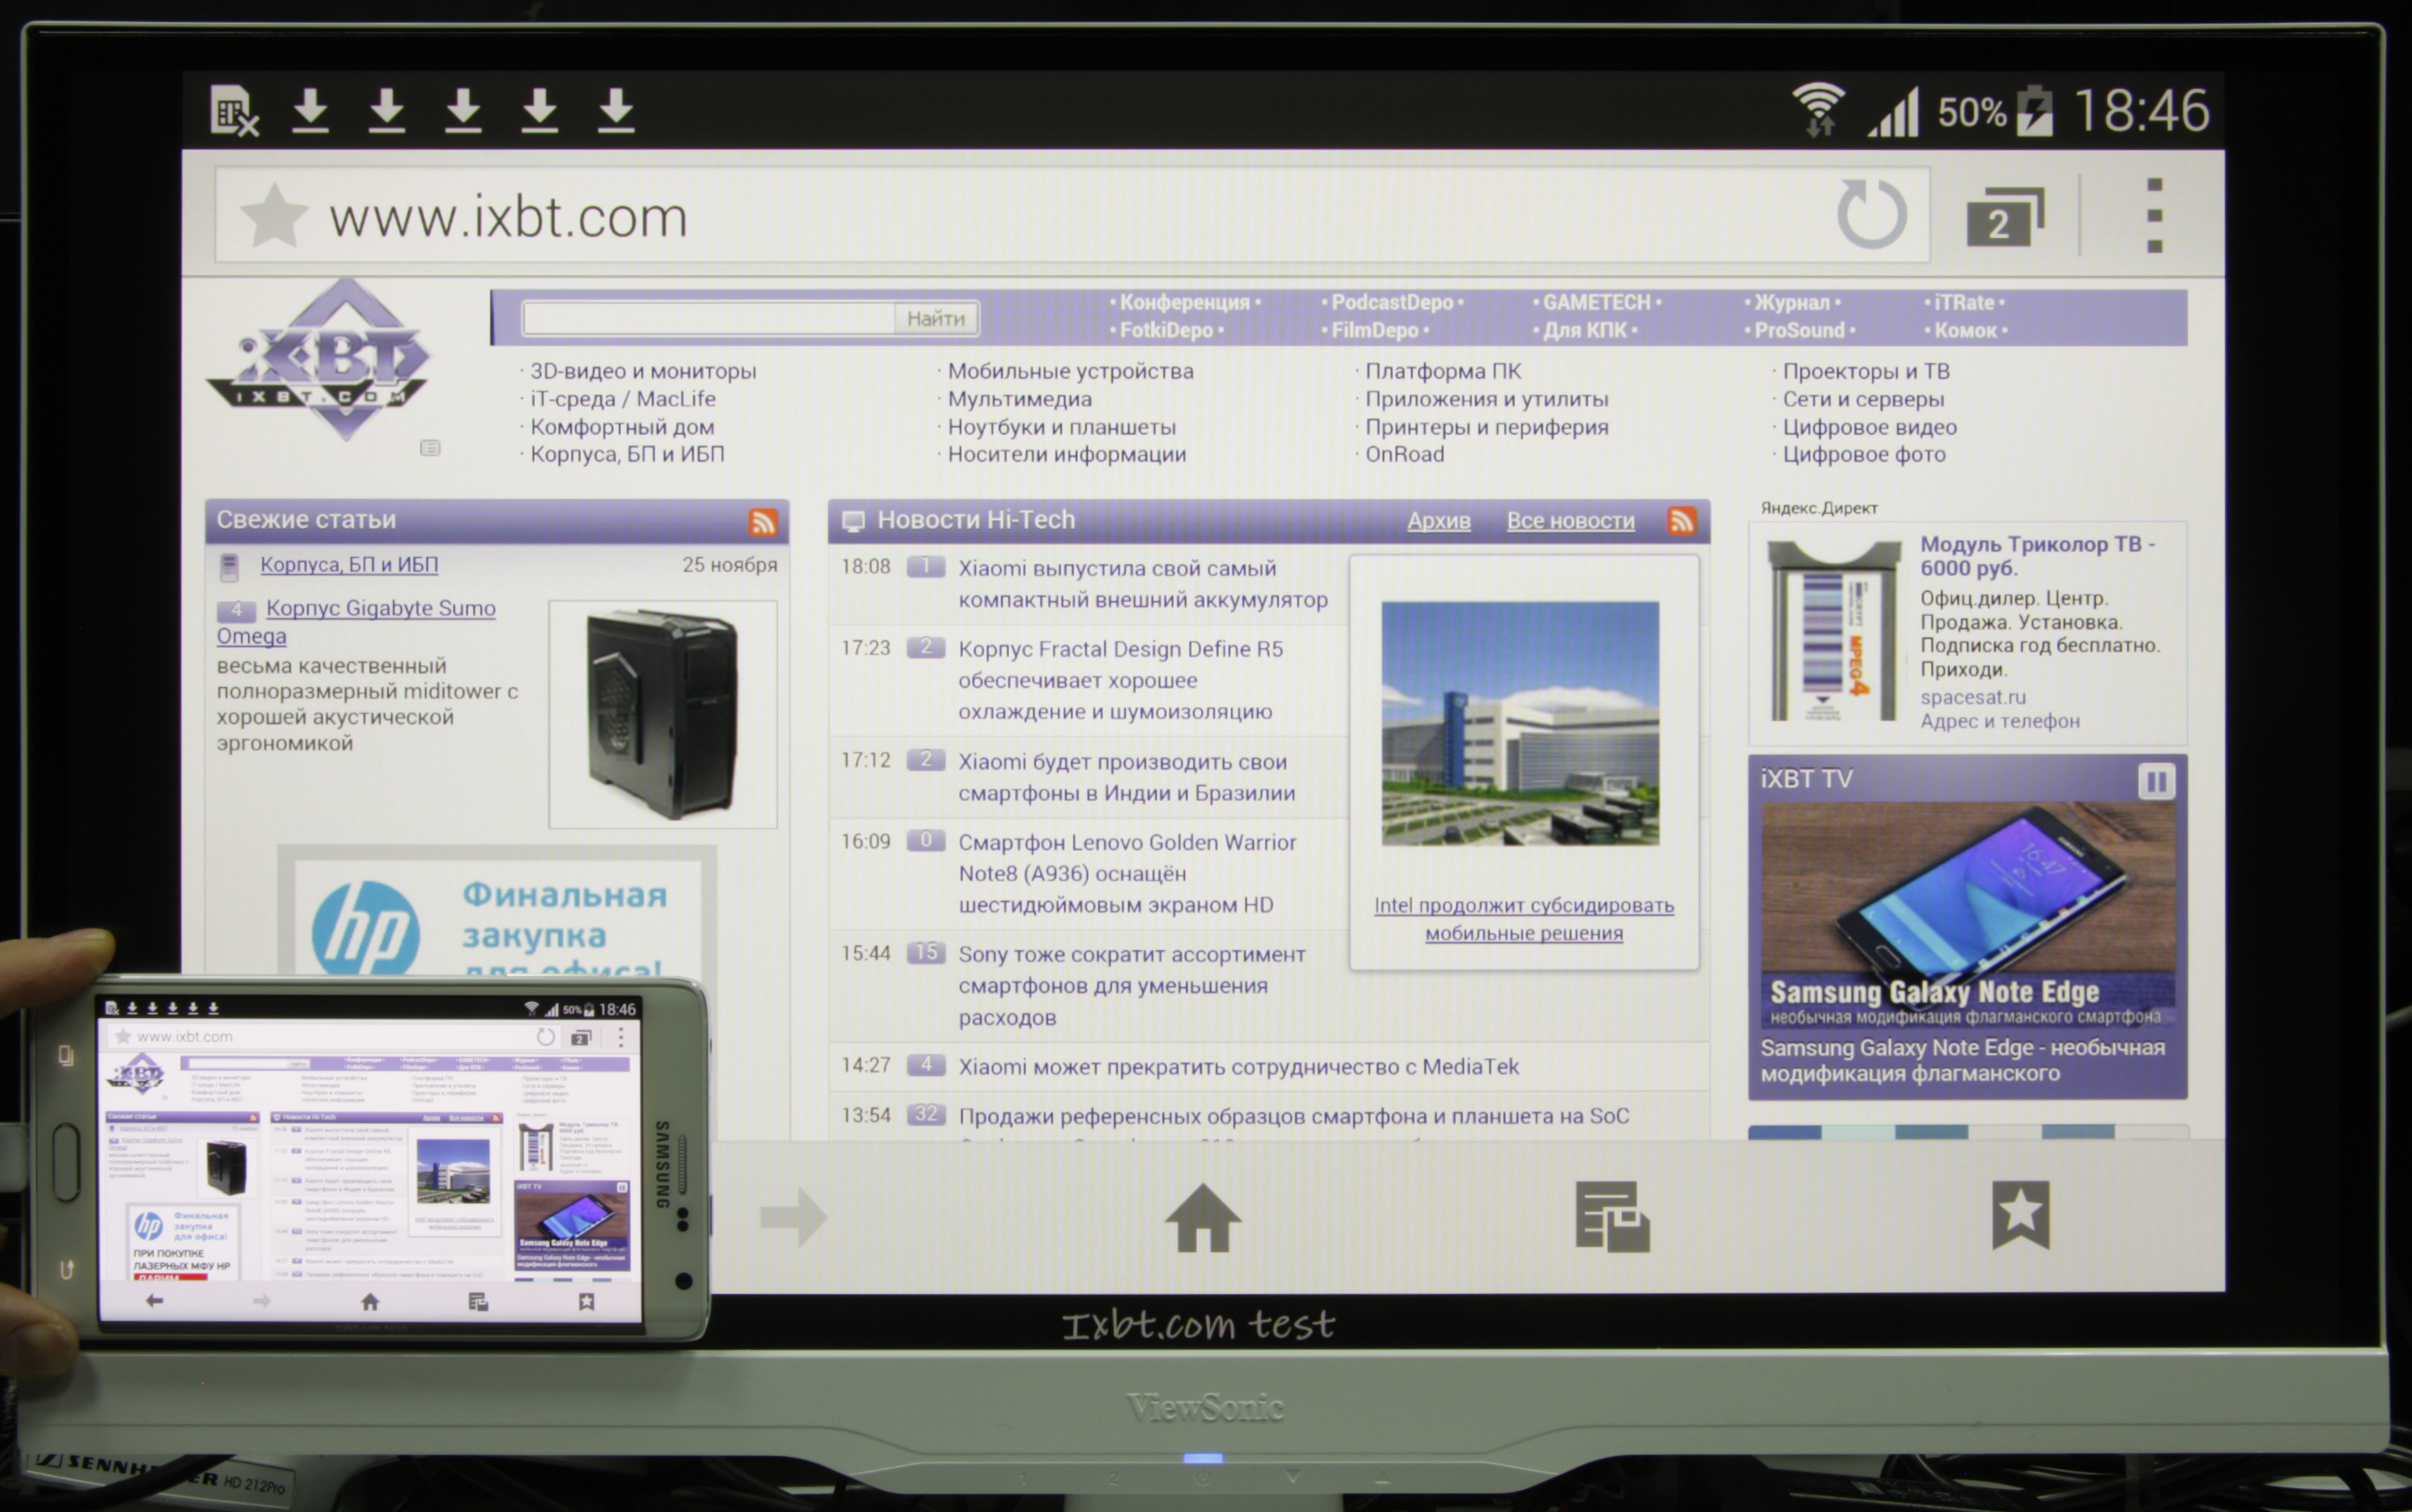Click the Найти search button

pyautogui.click(x=936, y=318)
